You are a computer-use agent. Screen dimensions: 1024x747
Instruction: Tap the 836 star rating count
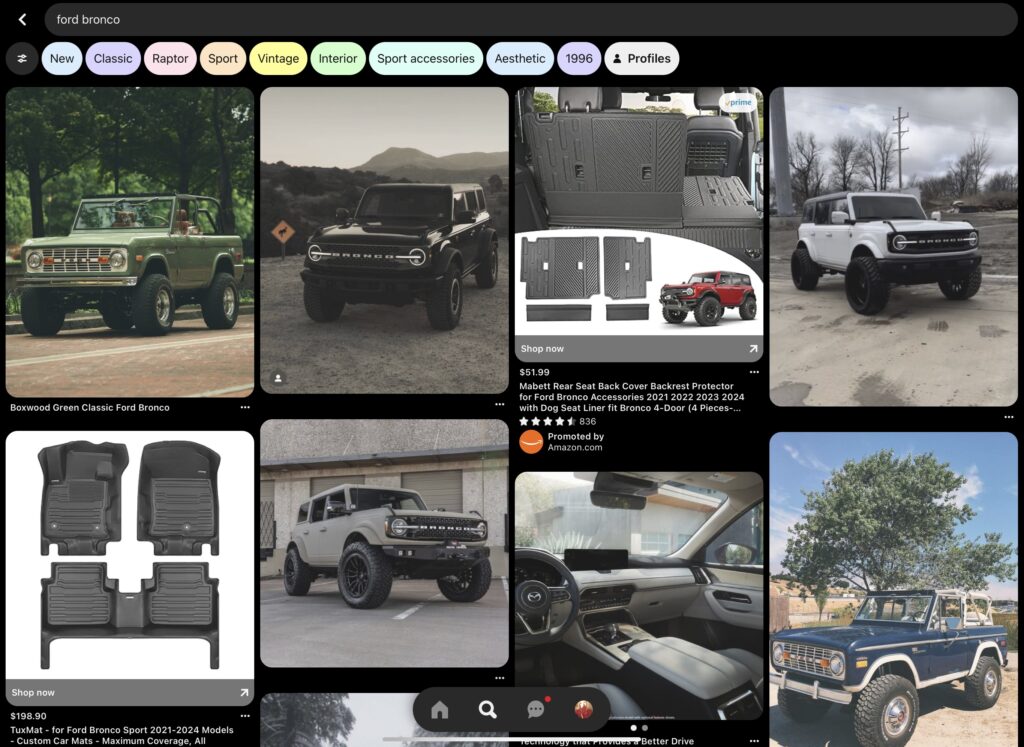[587, 422]
